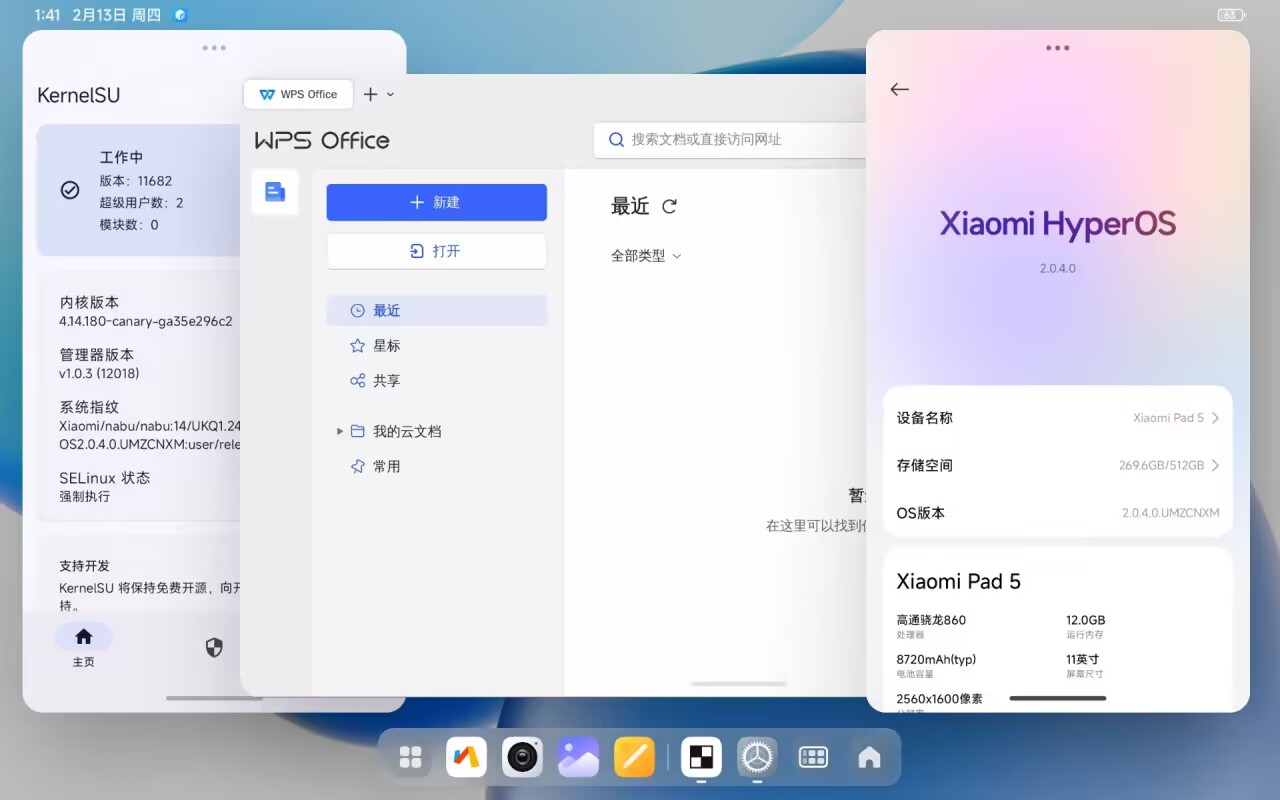
Task: Tap the manager version v1.0.3 (12018)
Action: tap(99, 373)
